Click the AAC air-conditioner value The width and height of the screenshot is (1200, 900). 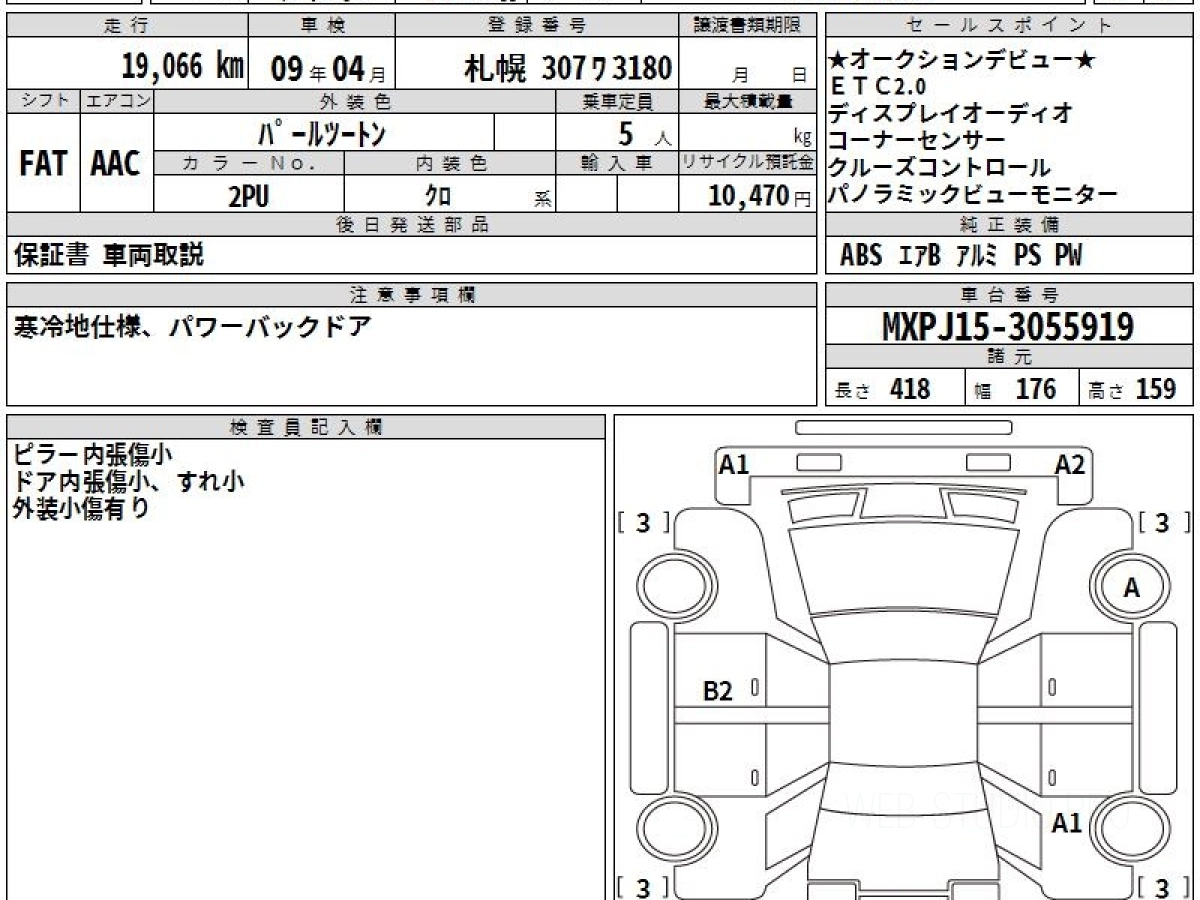116,165
